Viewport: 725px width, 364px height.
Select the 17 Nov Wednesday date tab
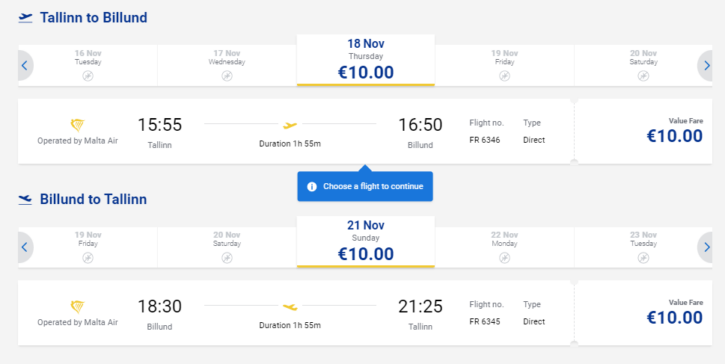point(227,65)
